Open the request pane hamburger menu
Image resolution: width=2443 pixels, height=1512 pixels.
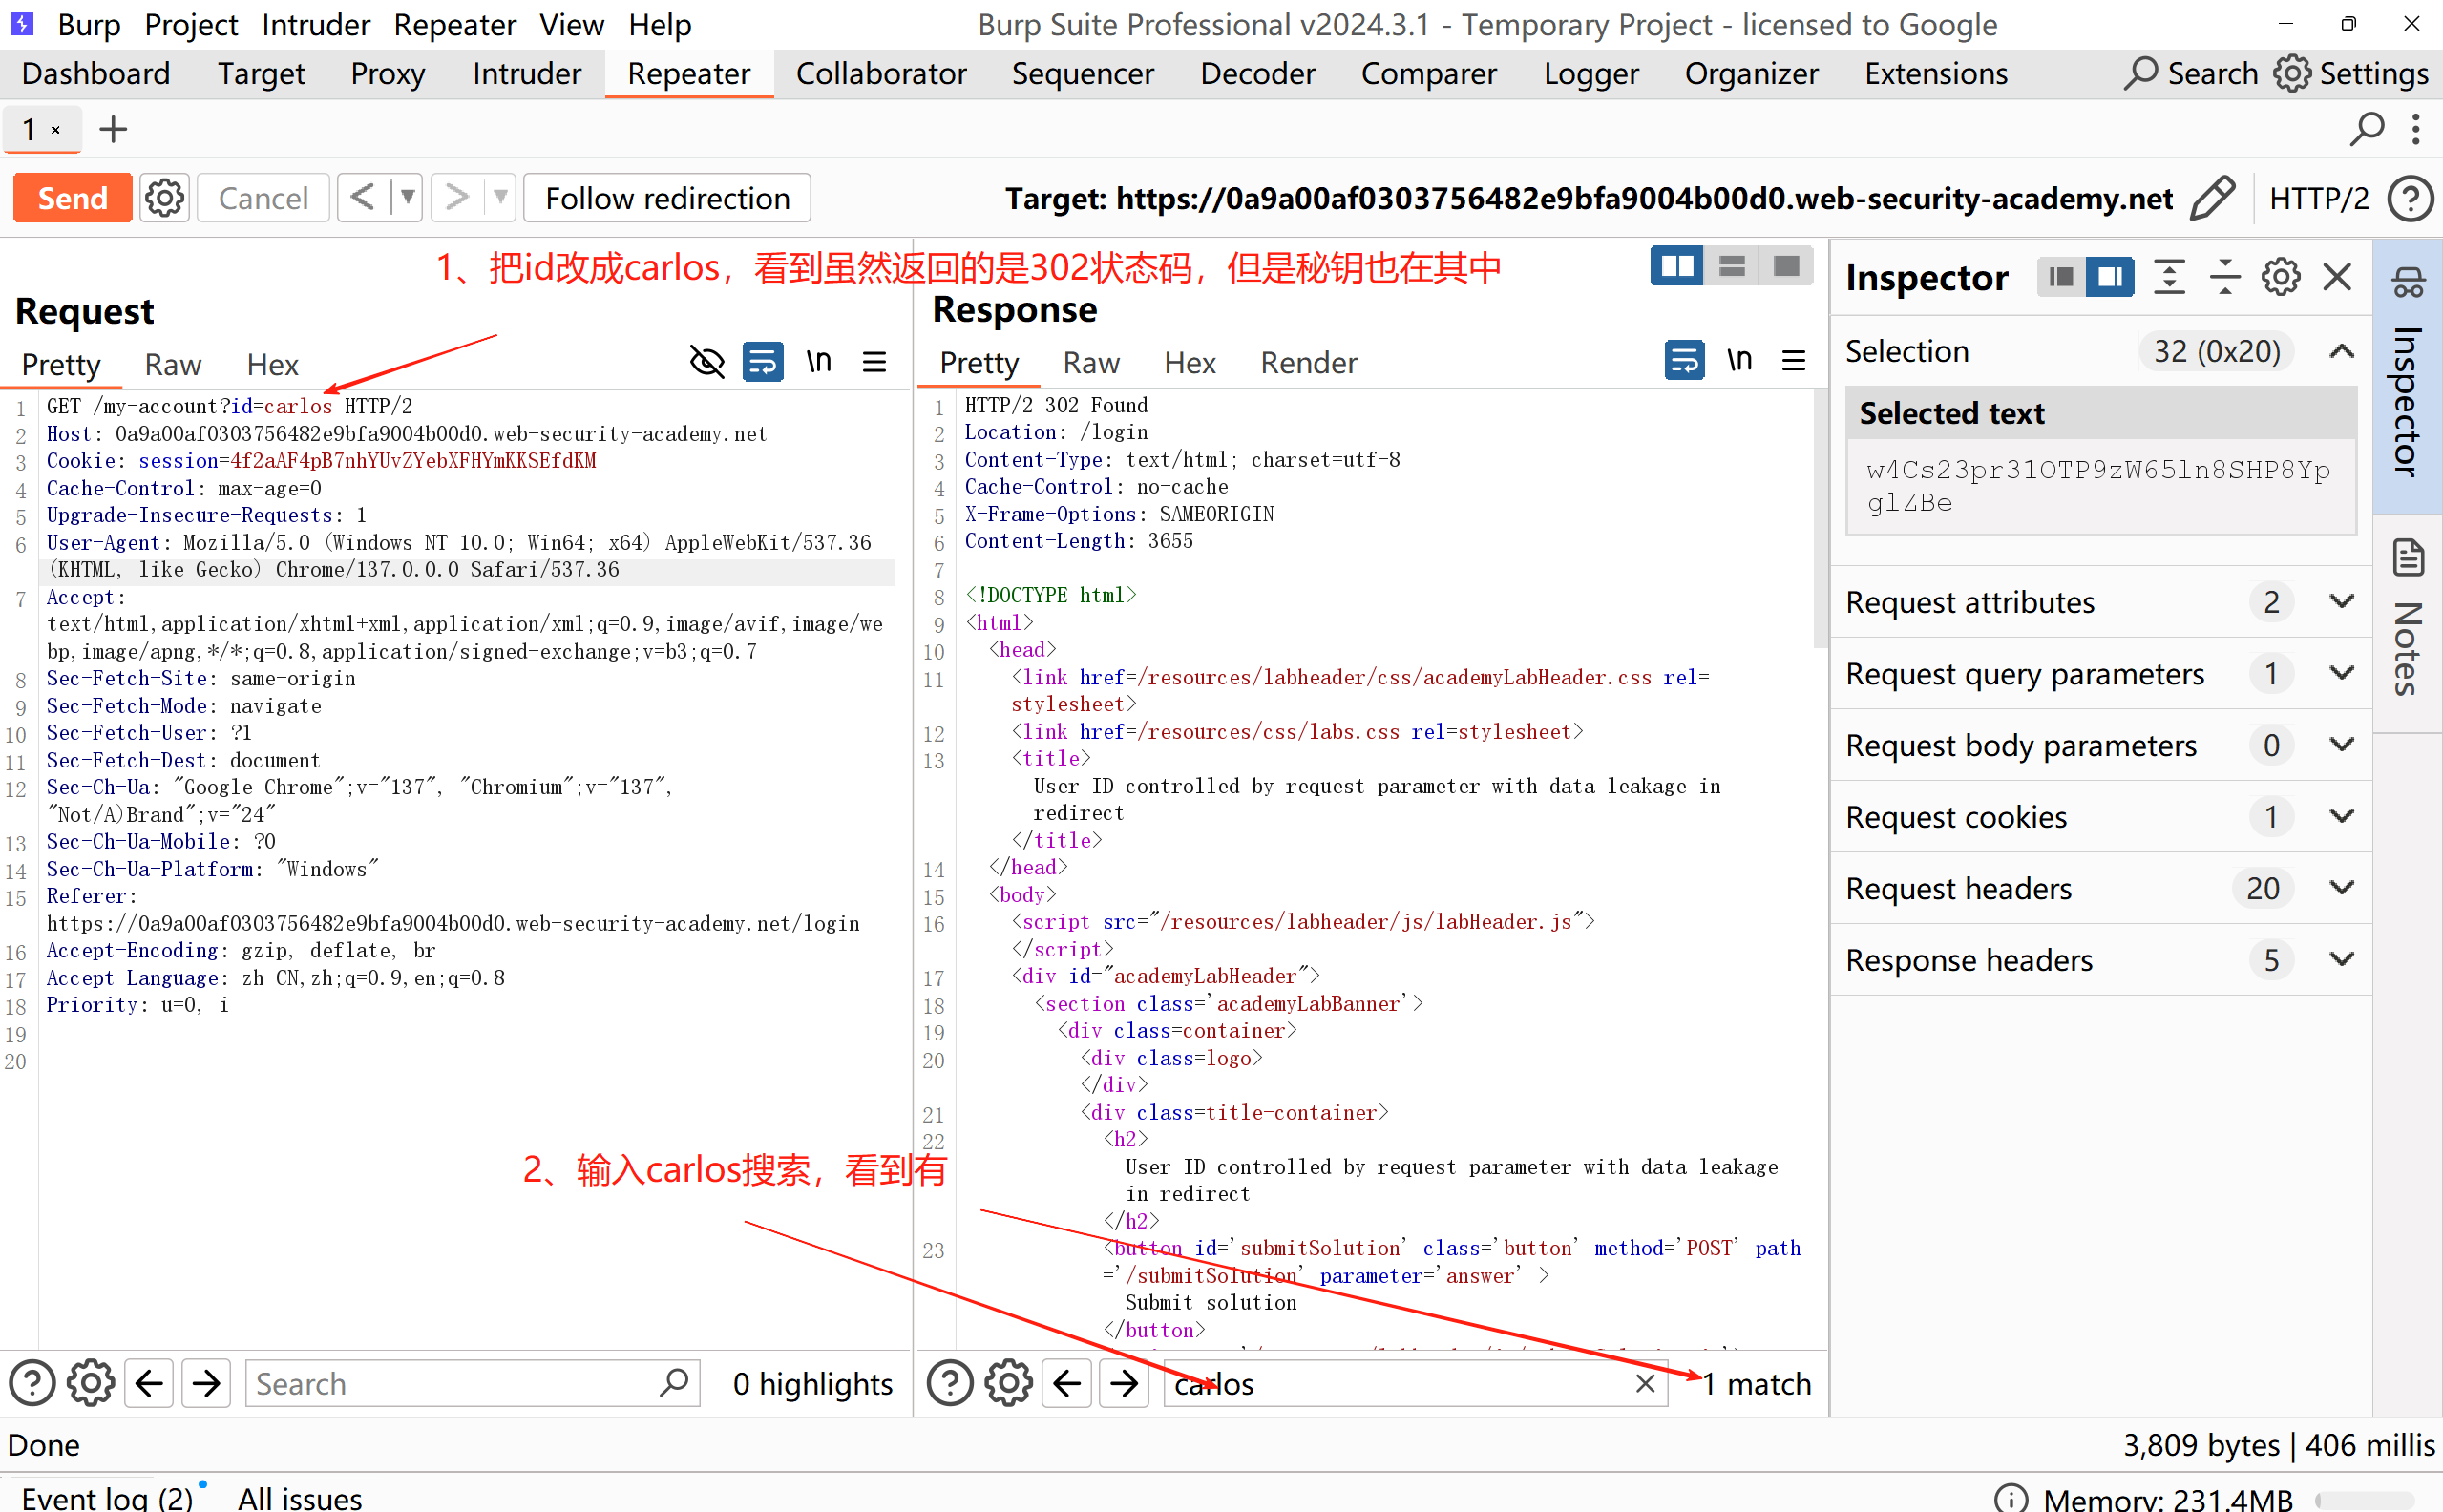(875, 362)
